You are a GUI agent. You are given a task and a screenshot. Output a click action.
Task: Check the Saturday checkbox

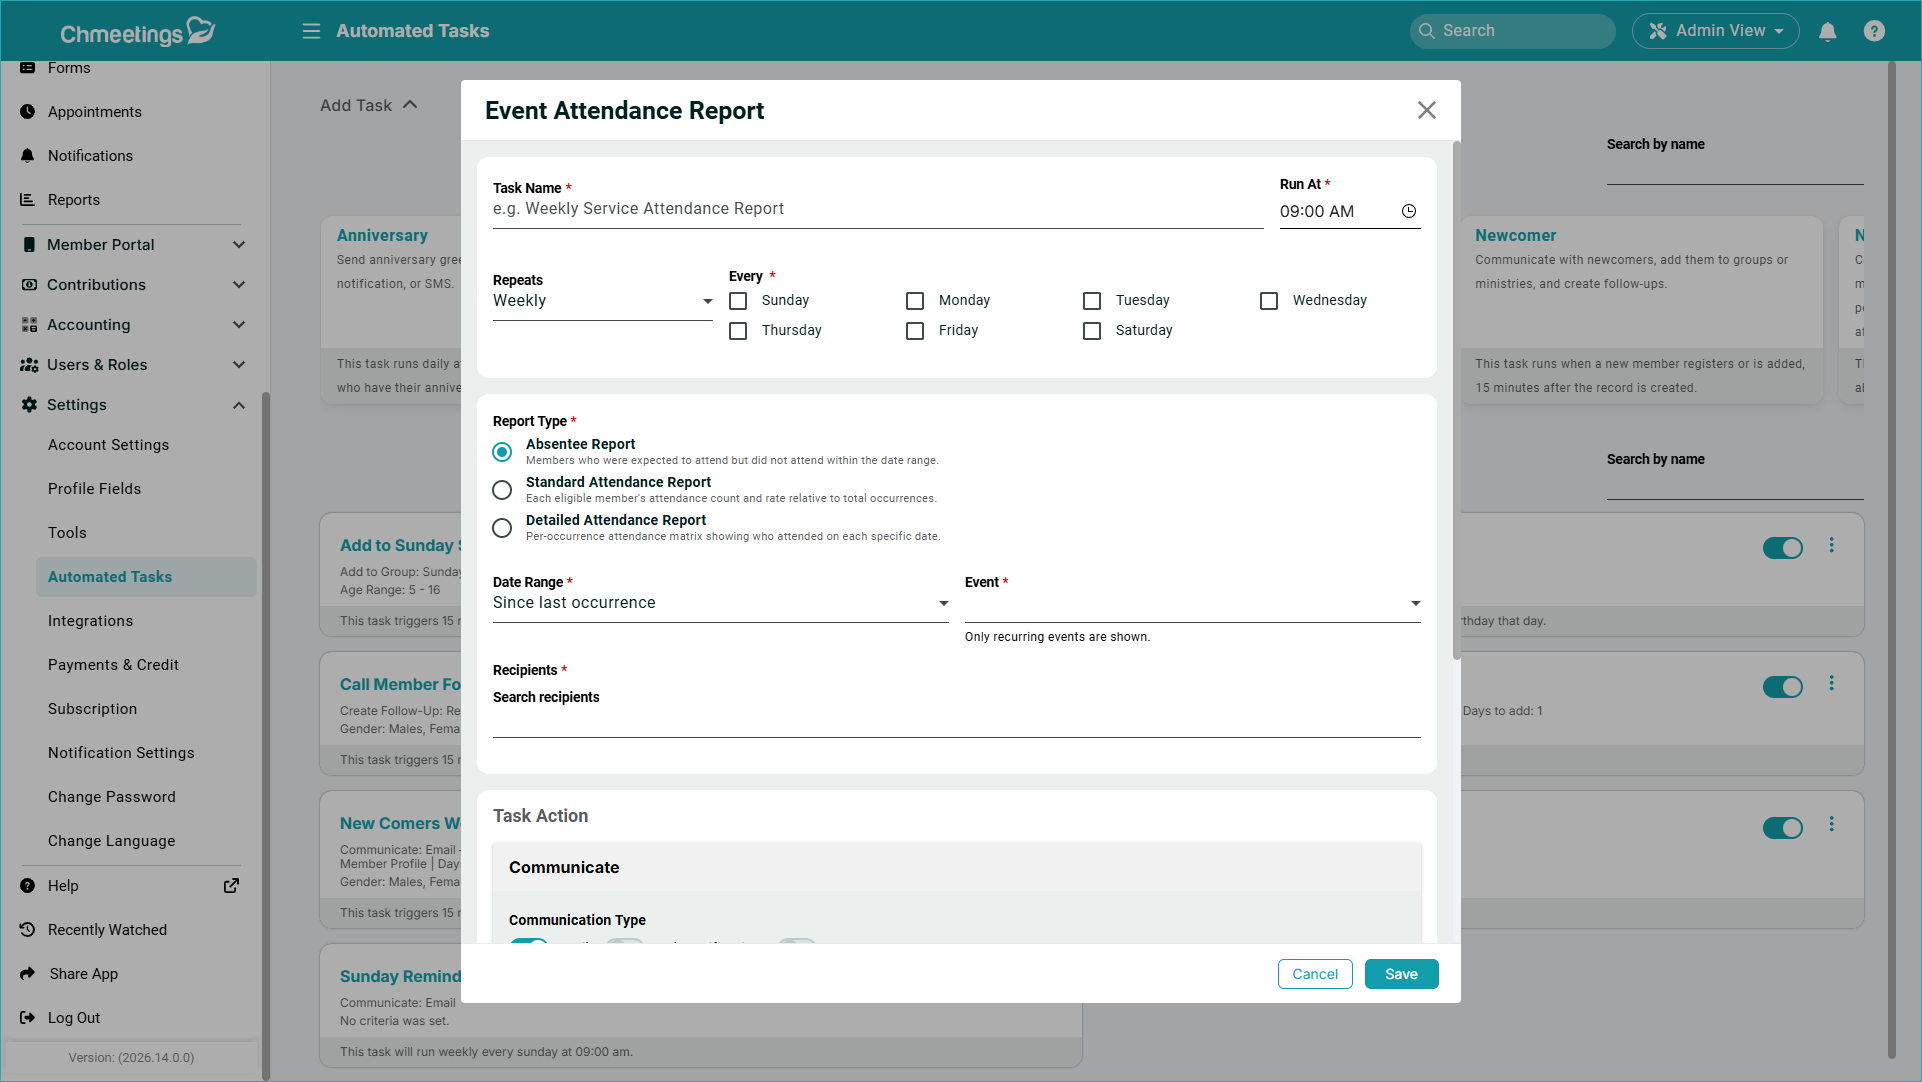pos(1092,331)
